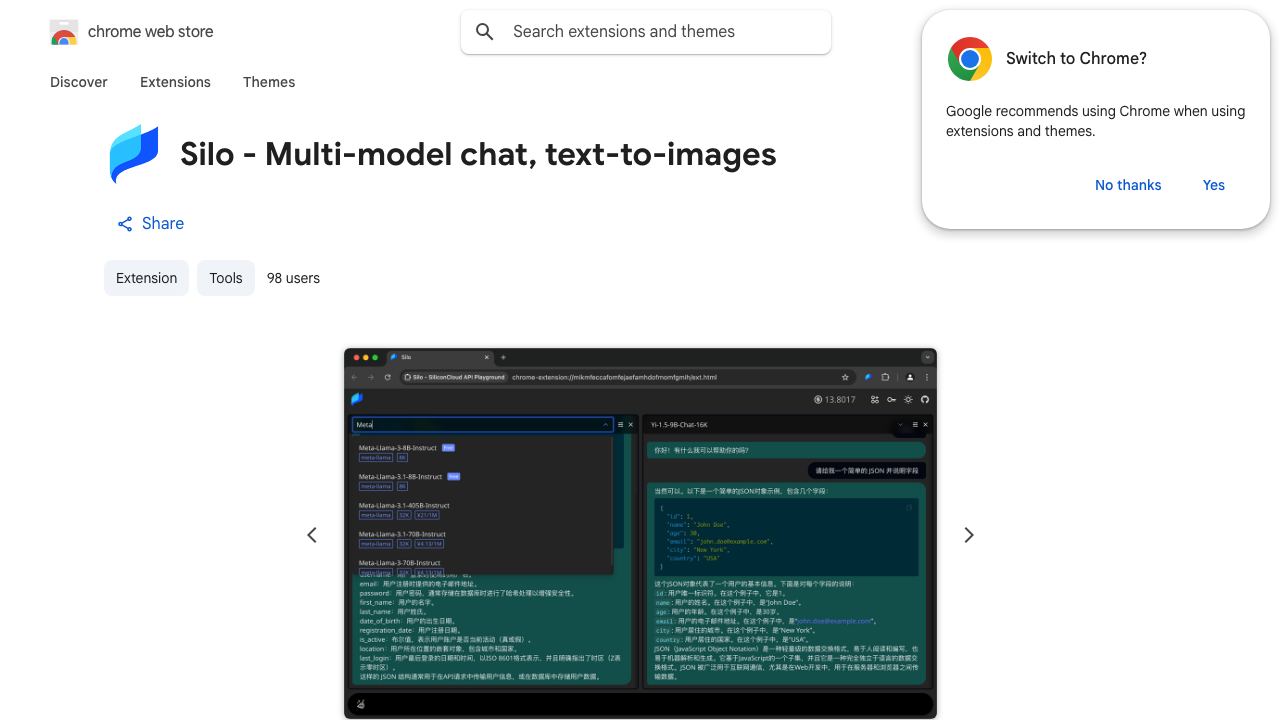The height and width of the screenshot is (720, 1280).
Task: Share the Silo extension
Action: pyautogui.click(x=150, y=223)
